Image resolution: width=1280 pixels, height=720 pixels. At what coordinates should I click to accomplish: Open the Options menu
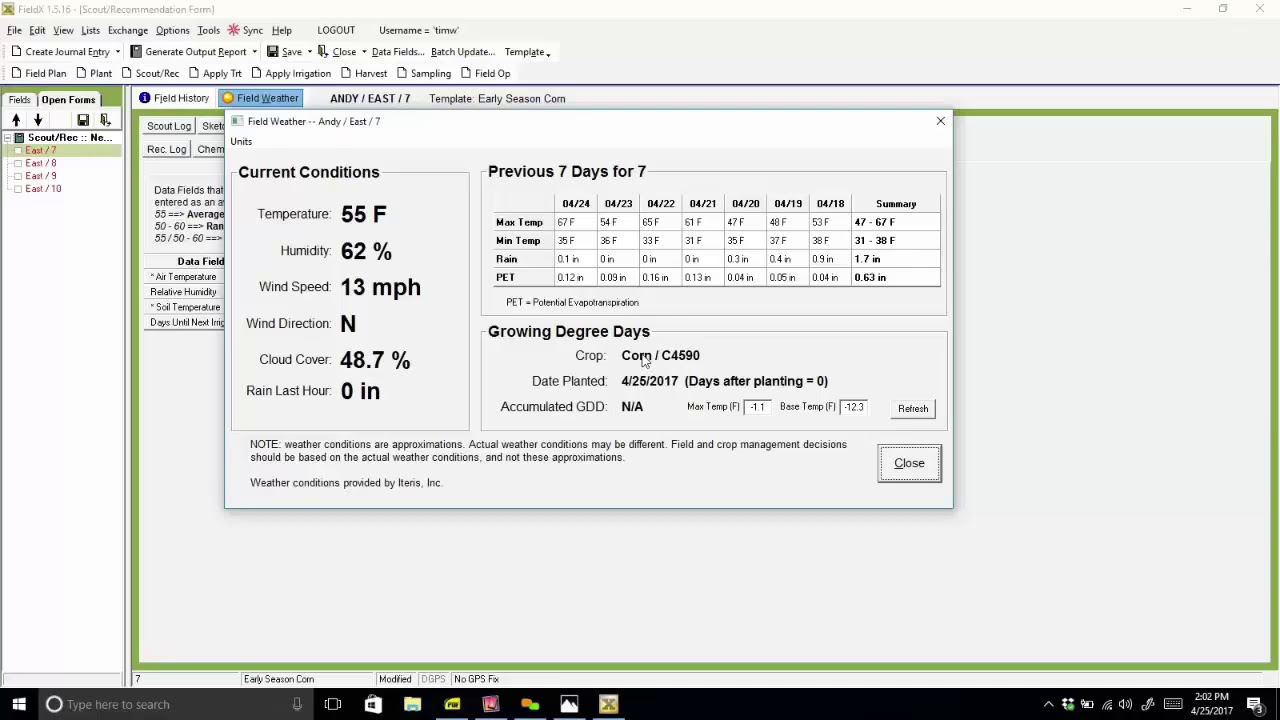coord(172,30)
